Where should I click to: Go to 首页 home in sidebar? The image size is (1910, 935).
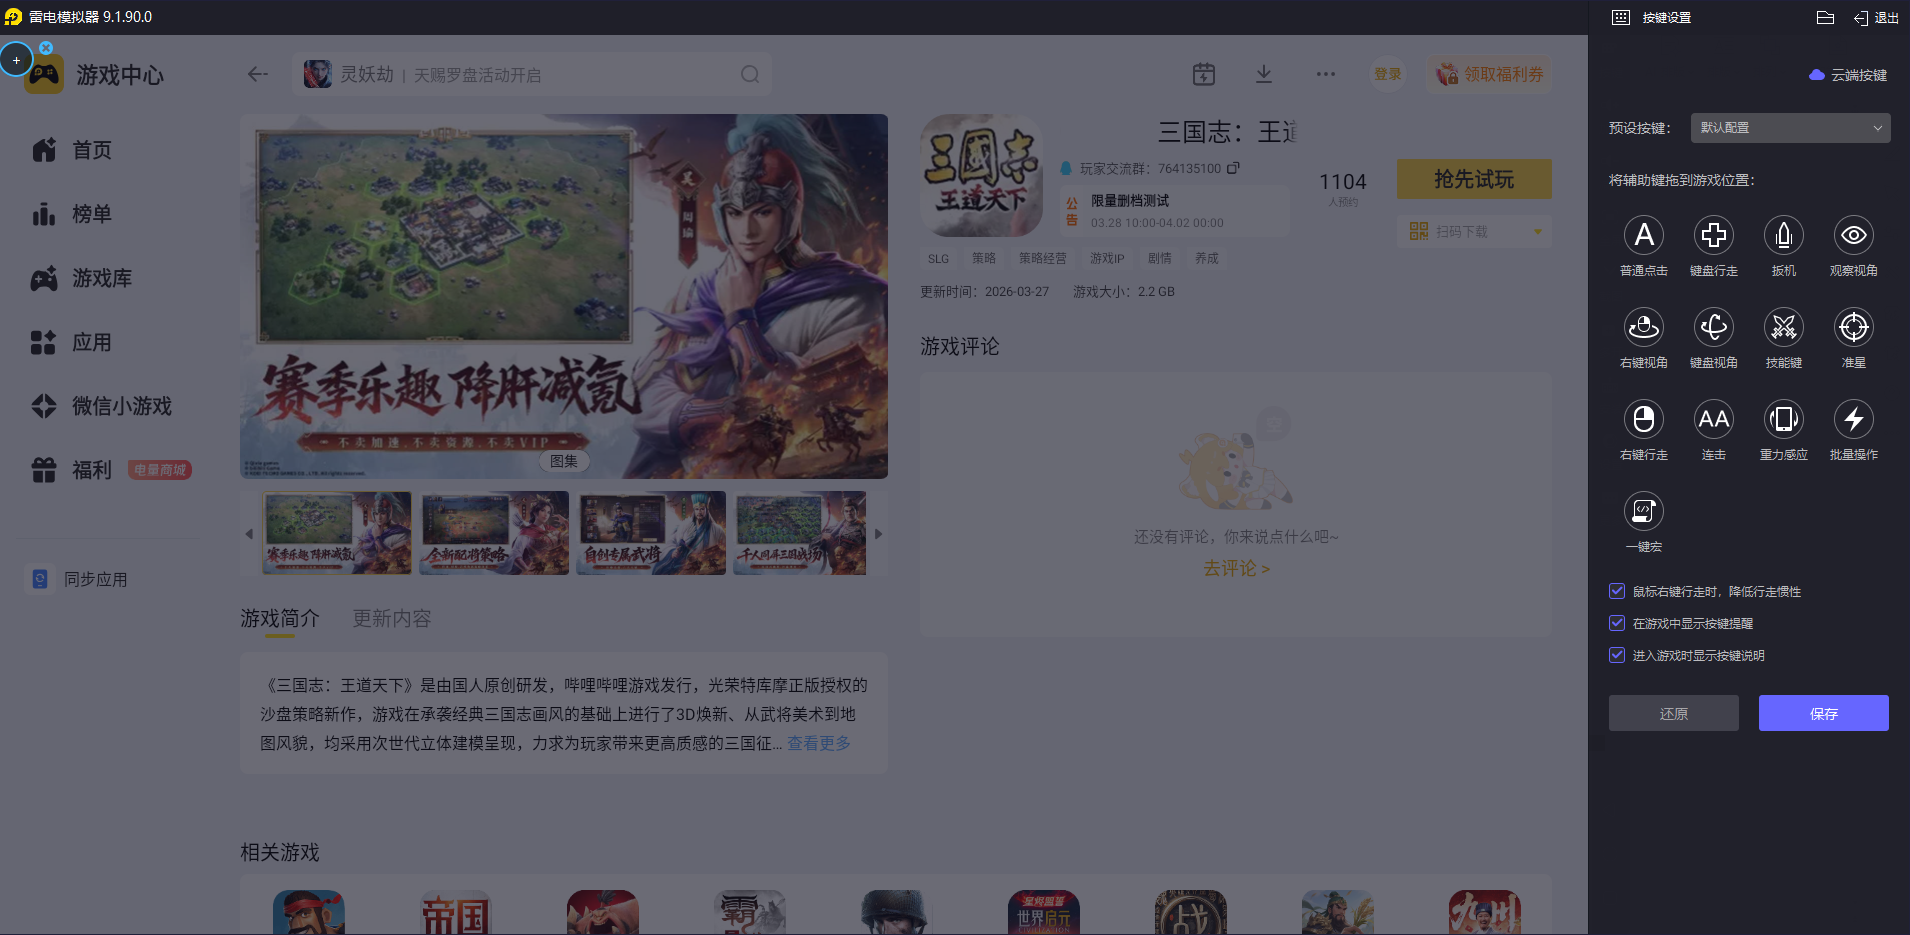pyautogui.click(x=72, y=150)
